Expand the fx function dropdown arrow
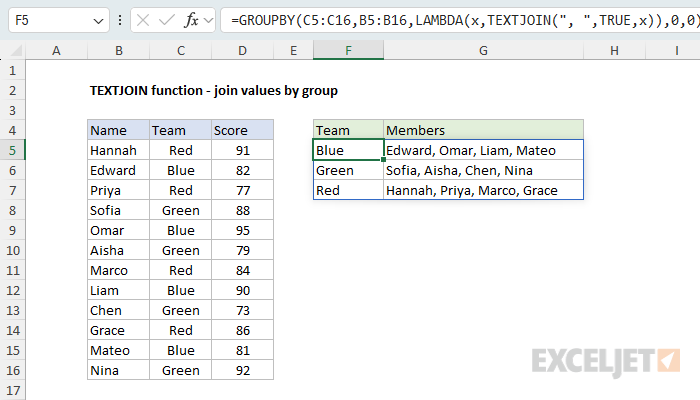 click(x=208, y=21)
